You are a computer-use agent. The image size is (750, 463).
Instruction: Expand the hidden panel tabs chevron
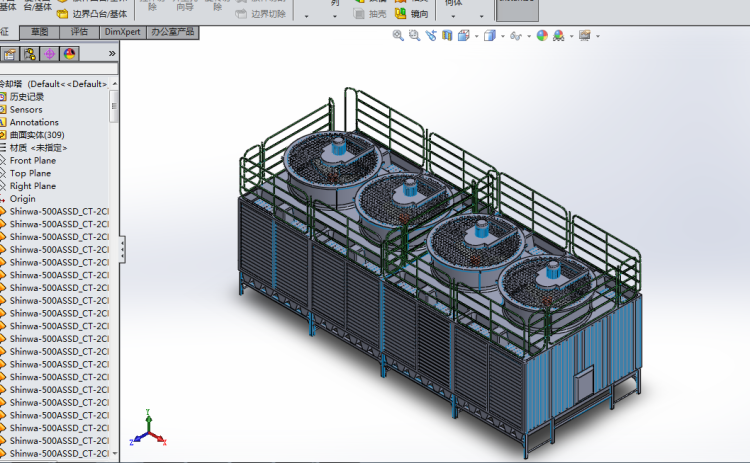coord(112,54)
